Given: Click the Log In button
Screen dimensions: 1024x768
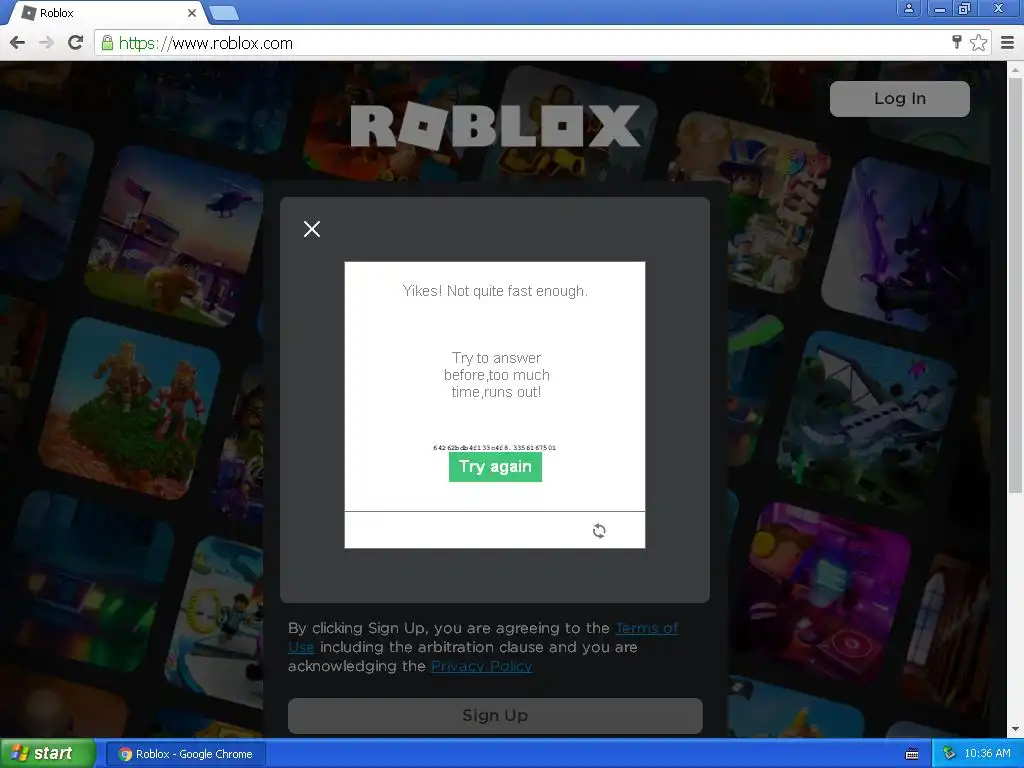Looking at the screenshot, I should click(x=899, y=99).
